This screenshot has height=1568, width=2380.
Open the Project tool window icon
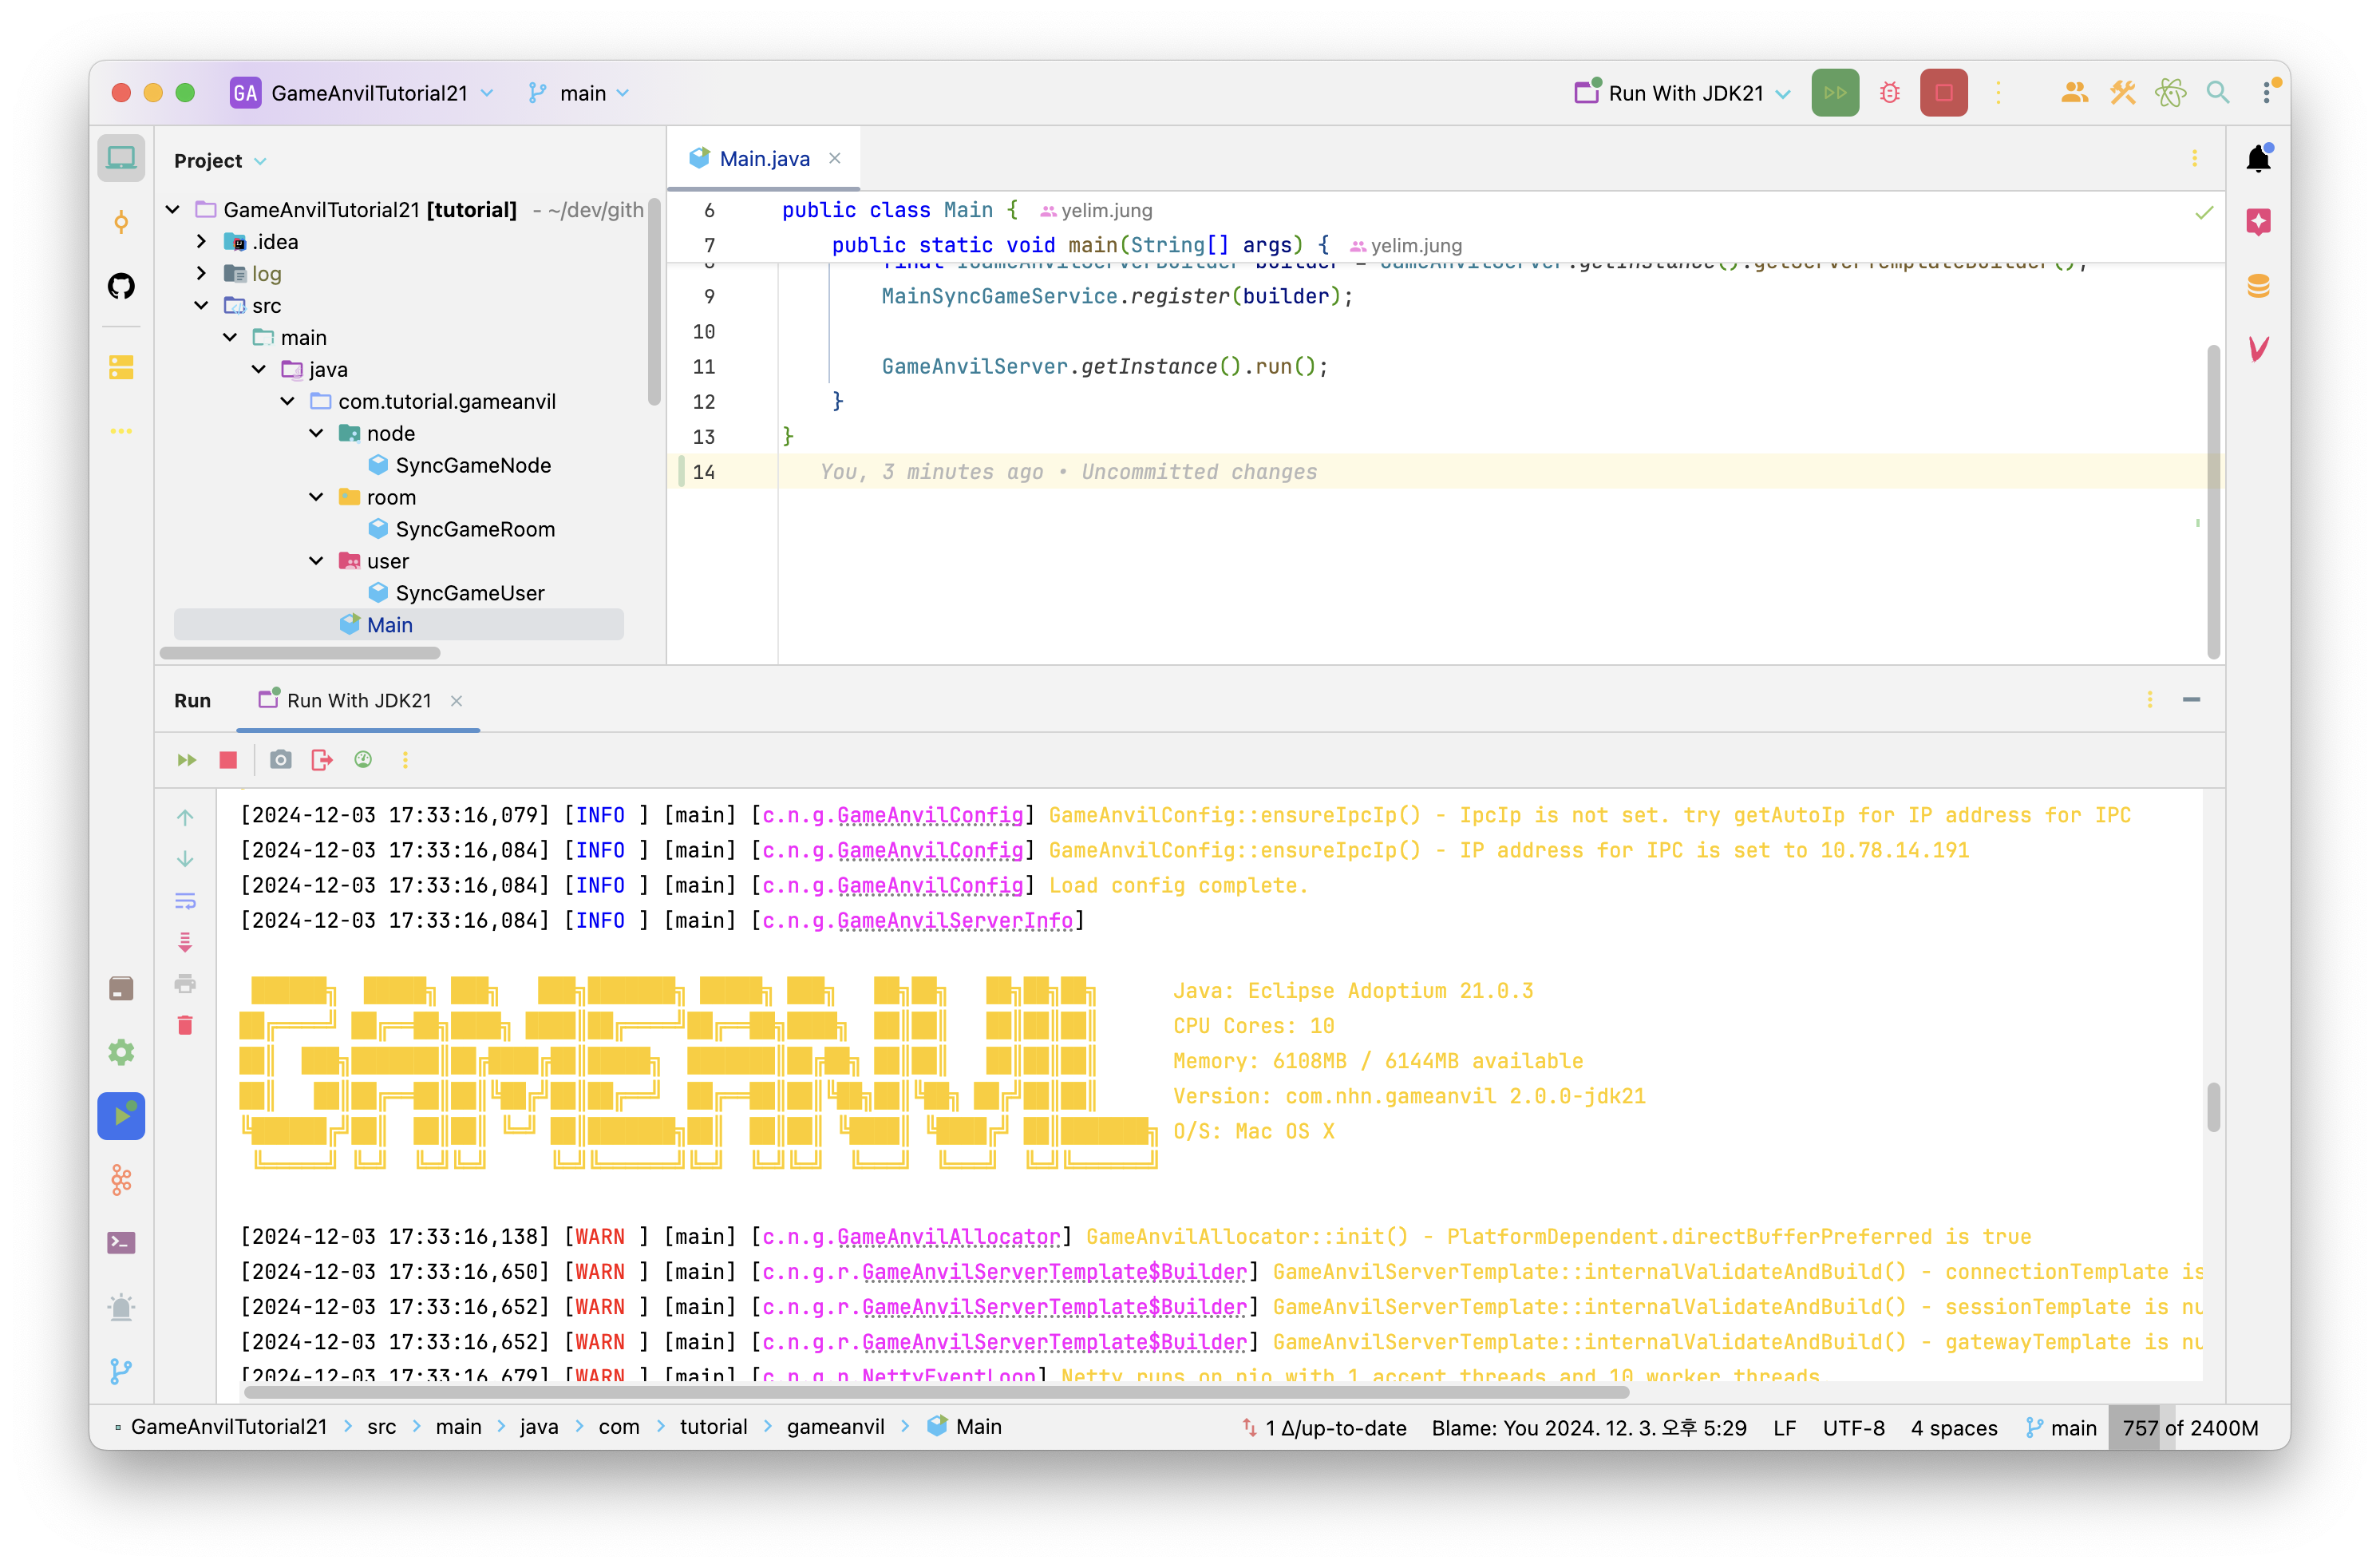tap(121, 158)
